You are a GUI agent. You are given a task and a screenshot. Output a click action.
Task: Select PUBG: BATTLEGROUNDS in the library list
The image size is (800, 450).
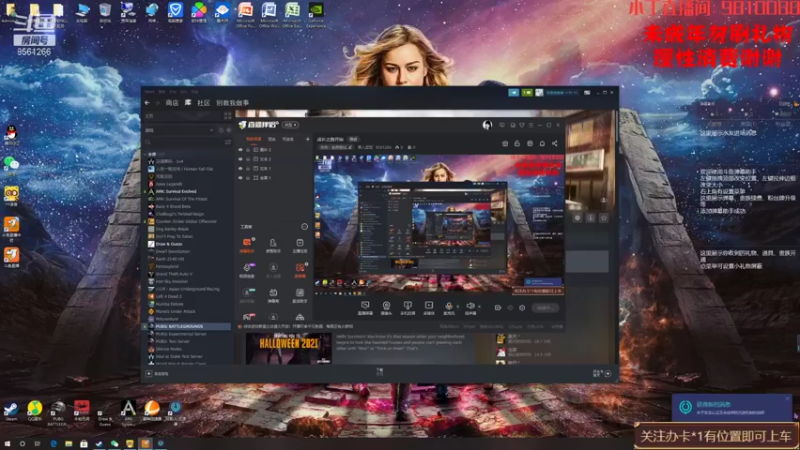pos(187,327)
